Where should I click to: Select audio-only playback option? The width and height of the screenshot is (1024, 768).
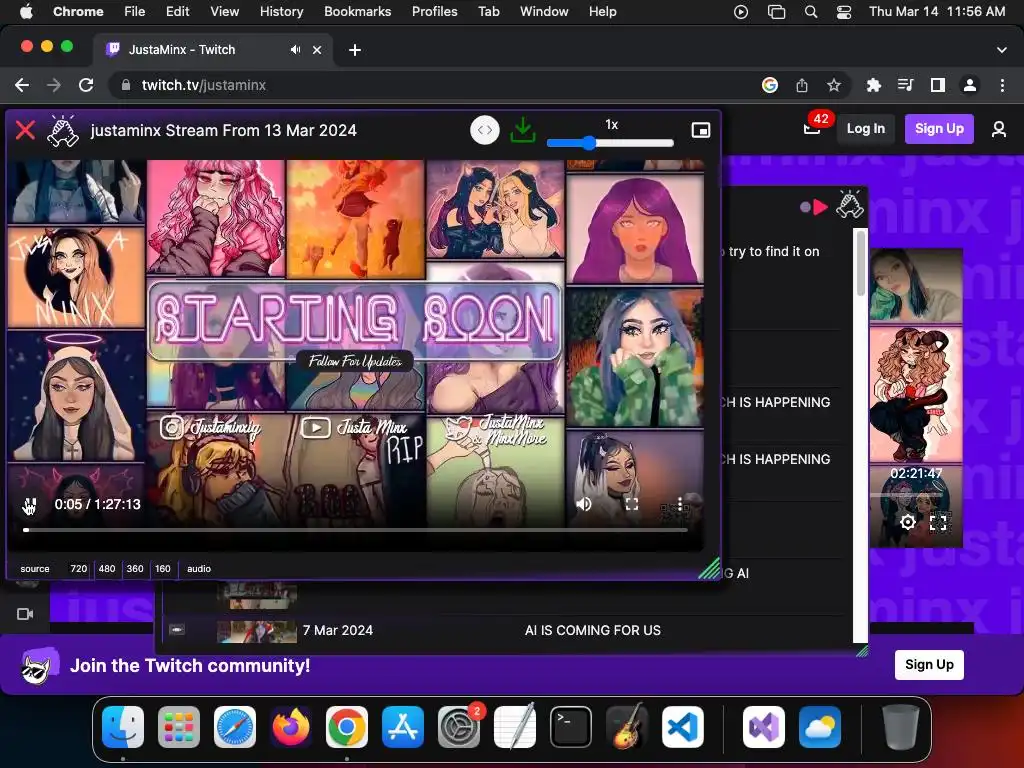[x=199, y=569]
